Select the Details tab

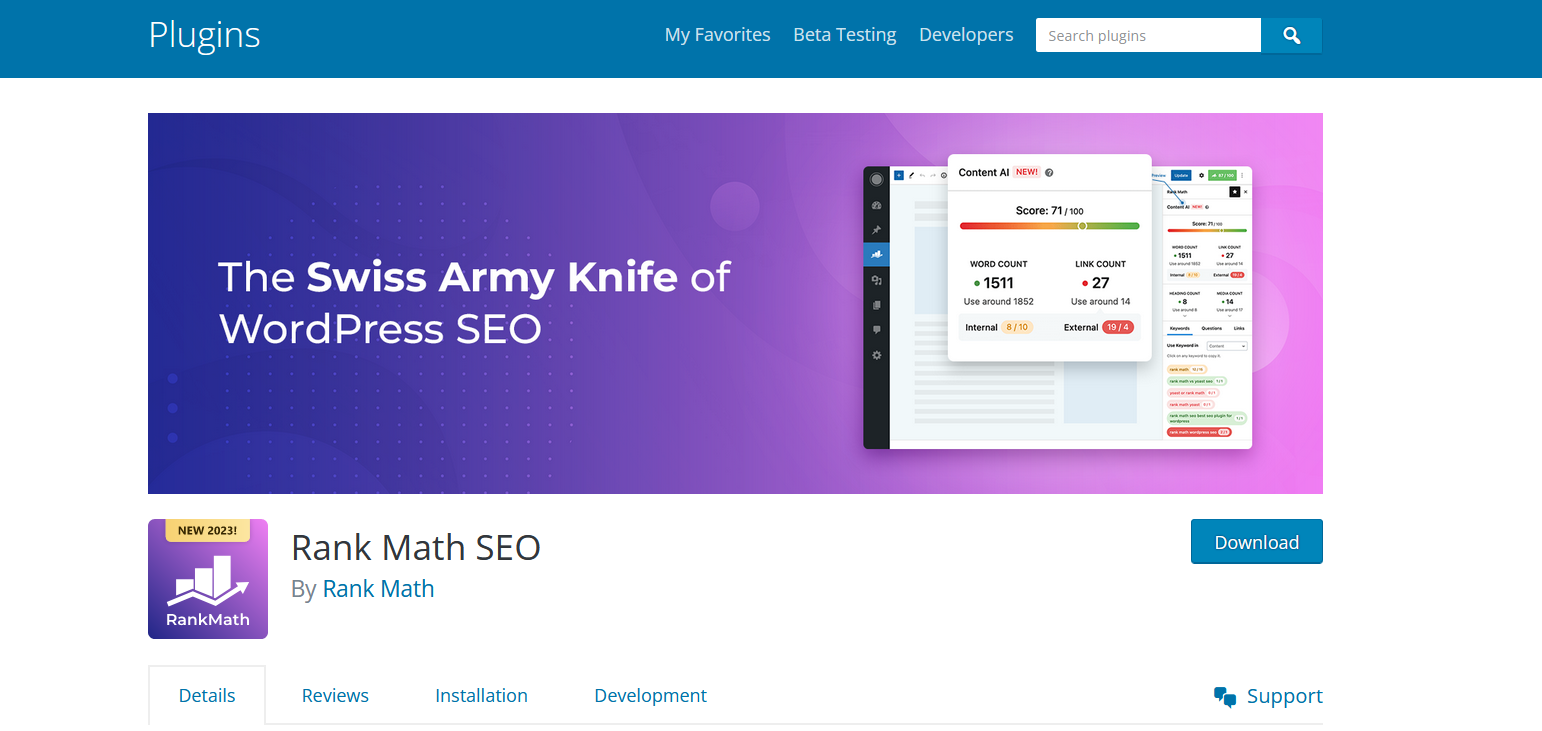coord(207,695)
